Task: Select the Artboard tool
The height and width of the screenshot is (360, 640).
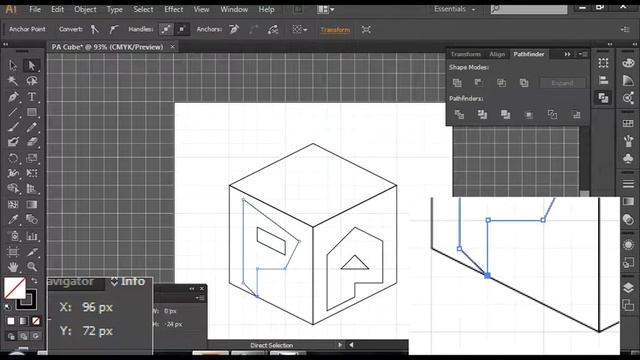Action: click(x=13, y=252)
